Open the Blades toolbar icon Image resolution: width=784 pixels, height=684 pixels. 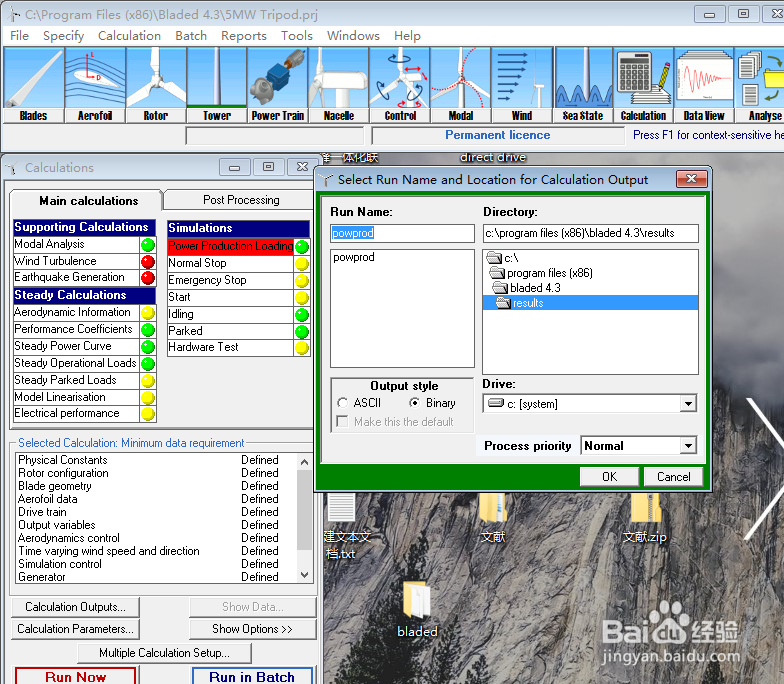(x=34, y=85)
